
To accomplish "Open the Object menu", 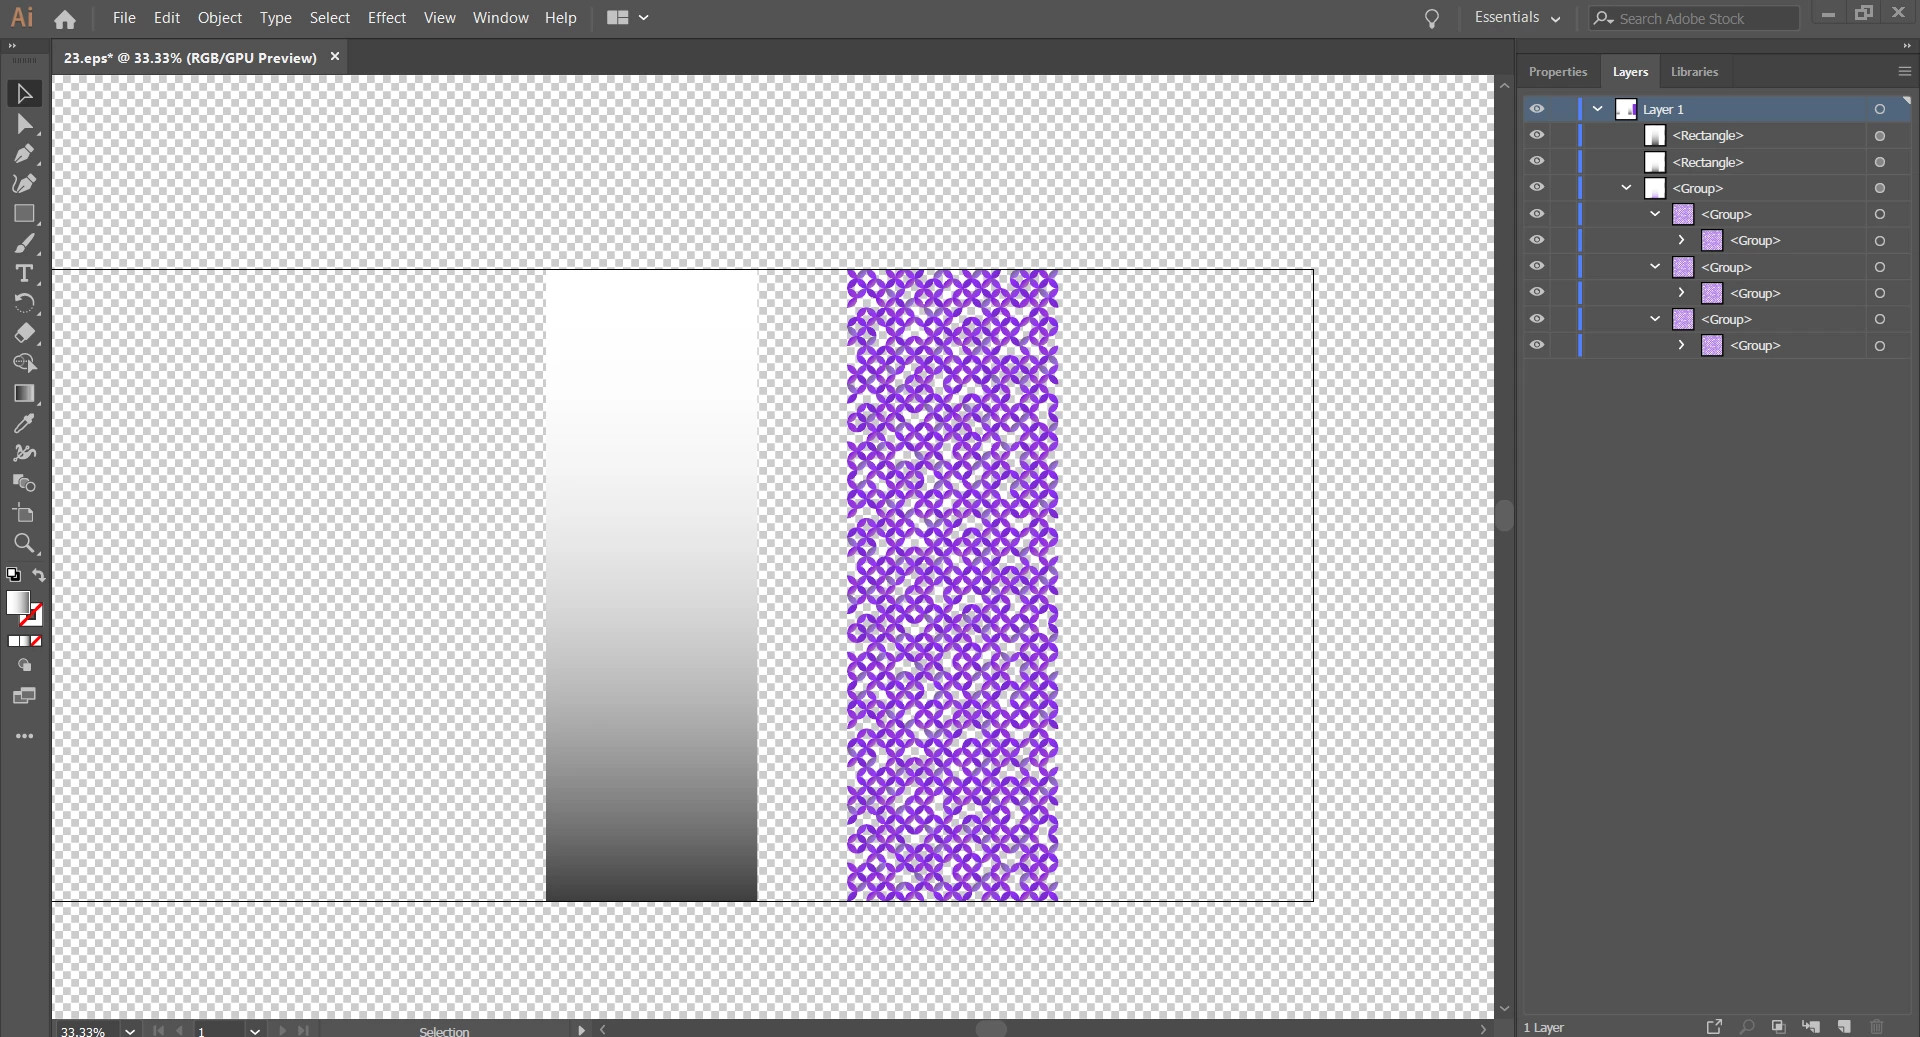I will click(220, 18).
